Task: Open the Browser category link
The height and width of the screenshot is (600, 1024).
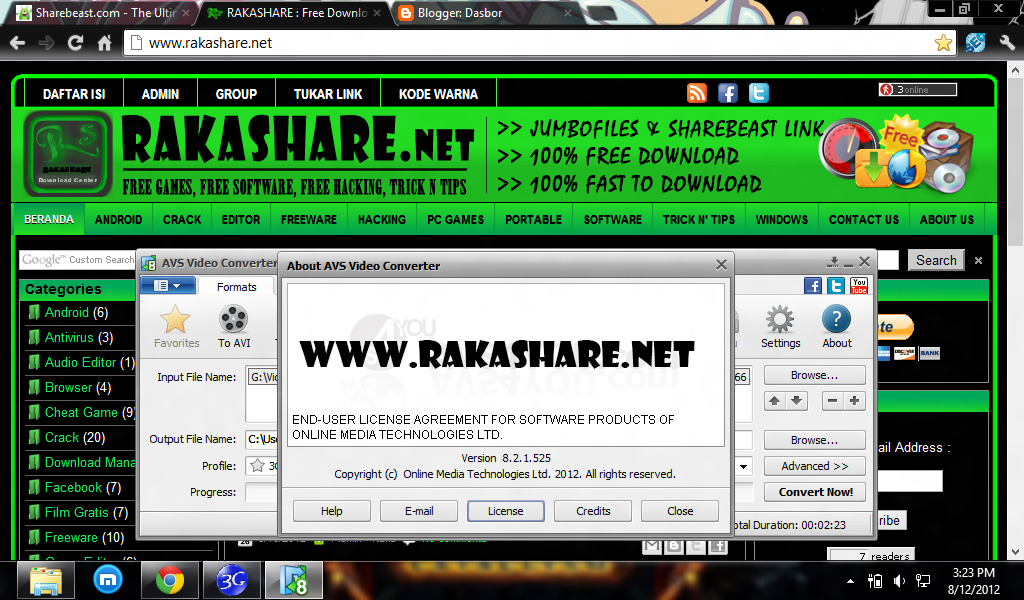Action: click(69, 387)
